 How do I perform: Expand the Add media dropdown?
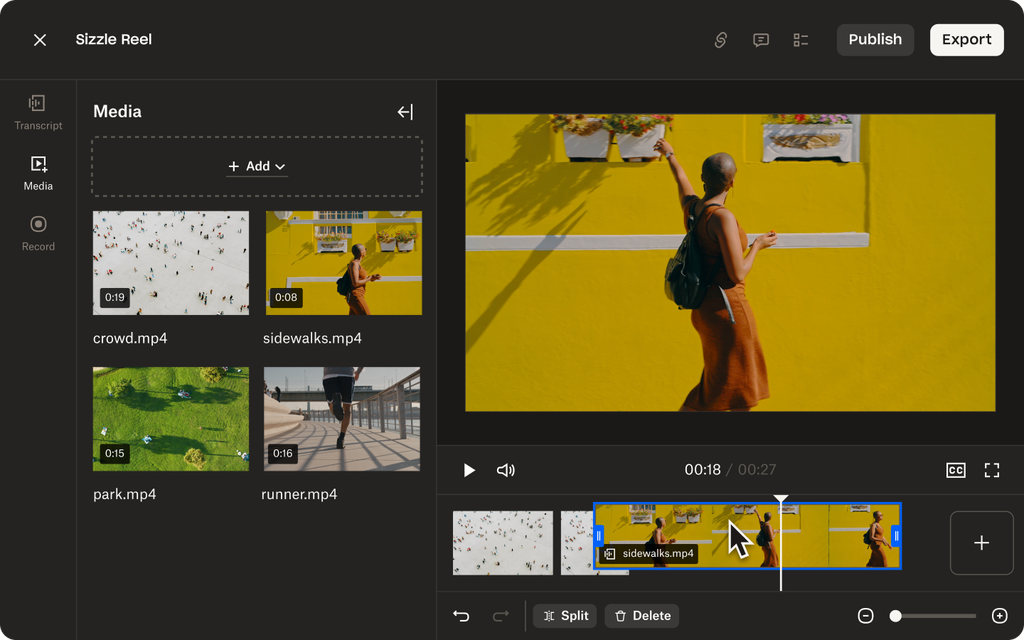pos(257,166)
